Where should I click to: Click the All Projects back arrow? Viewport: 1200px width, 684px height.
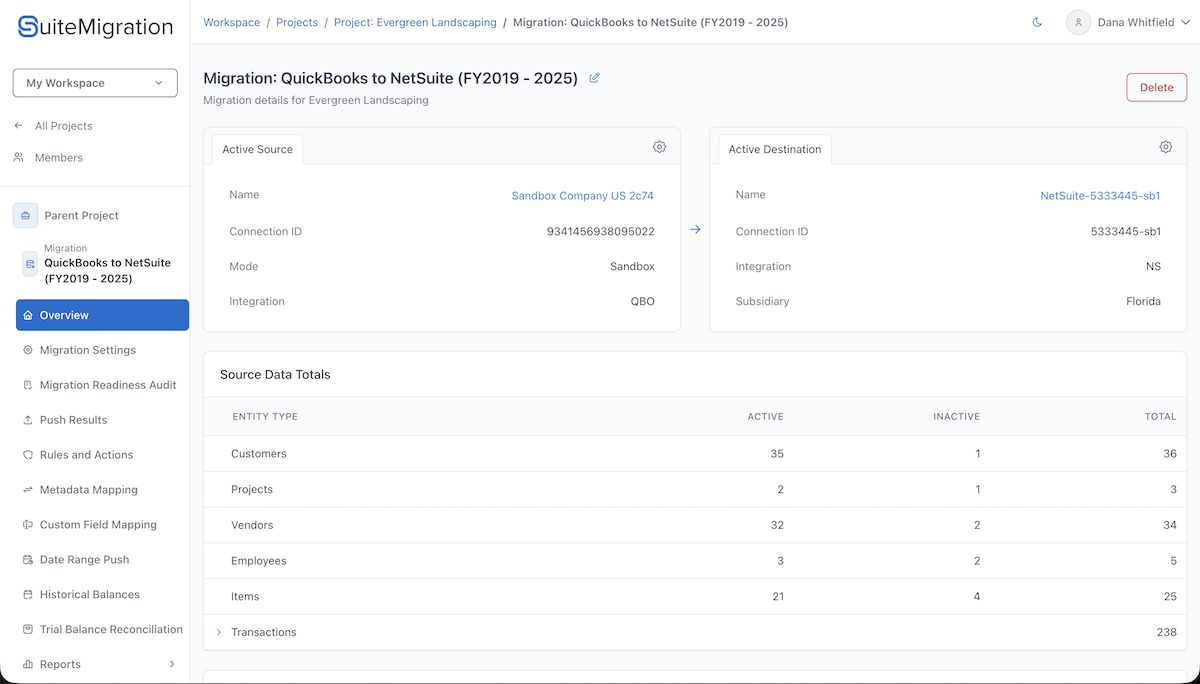(18, 126)
